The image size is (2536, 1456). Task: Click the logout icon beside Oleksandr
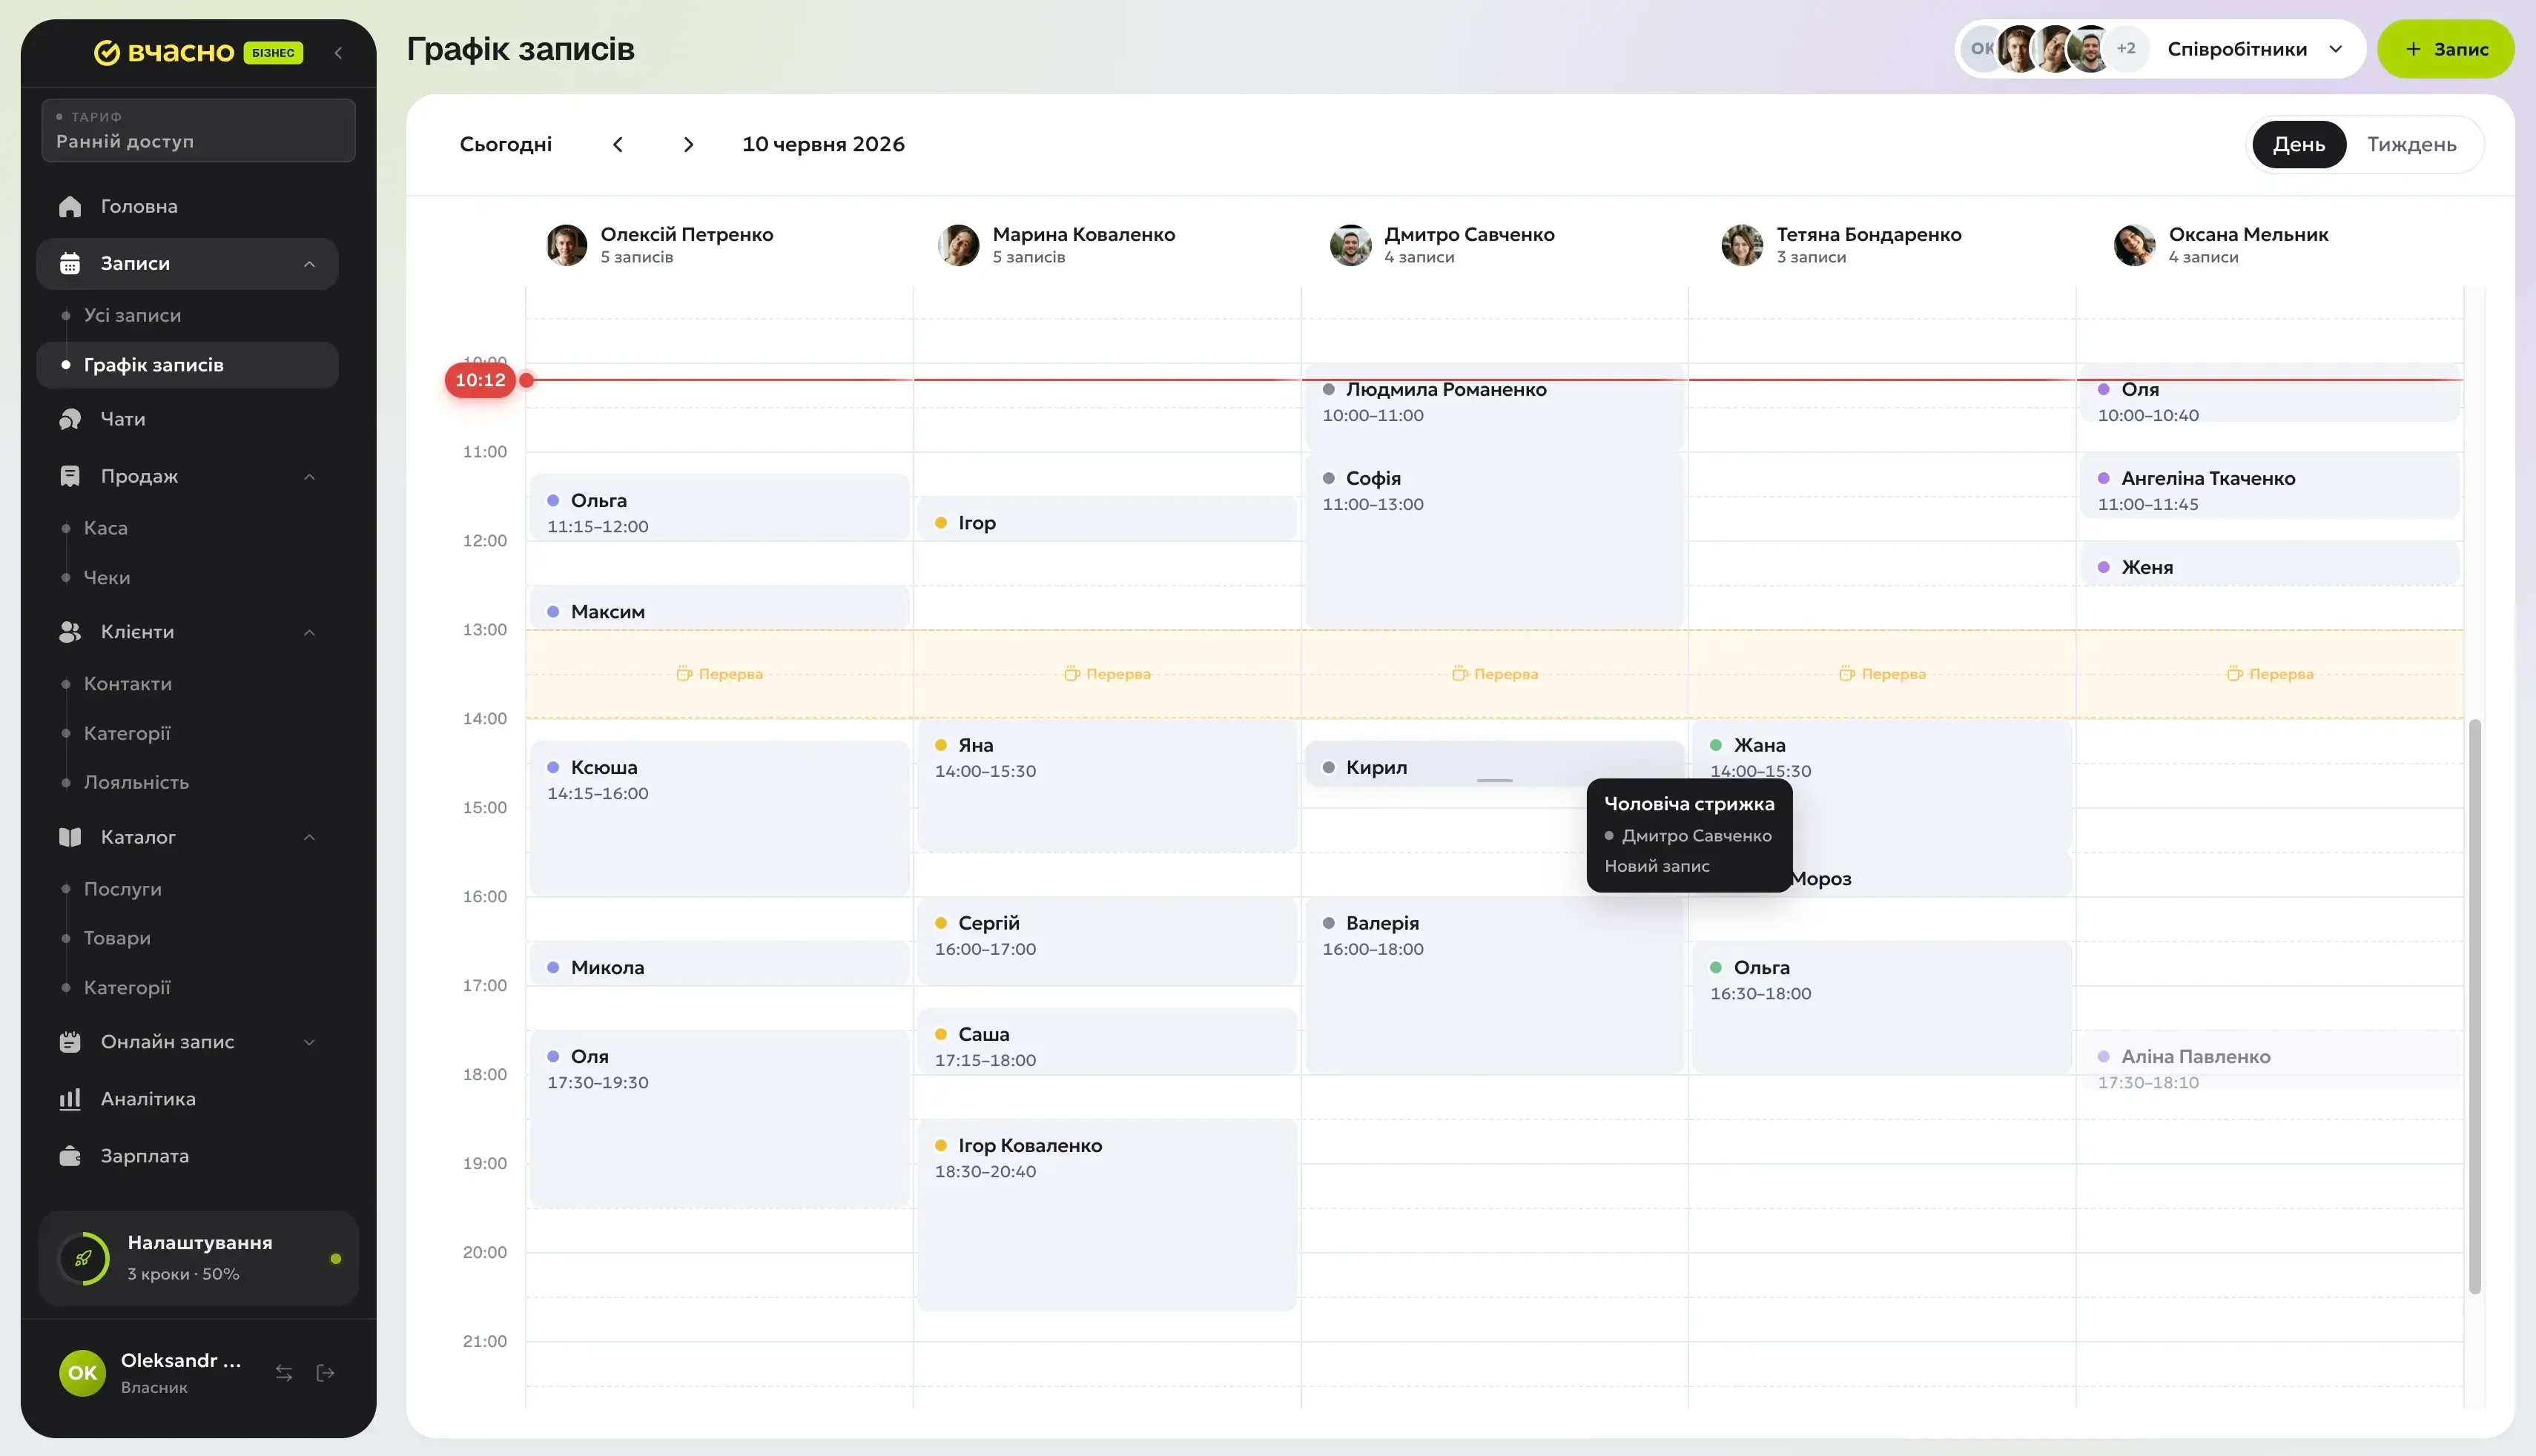[x=325, y=1373]
